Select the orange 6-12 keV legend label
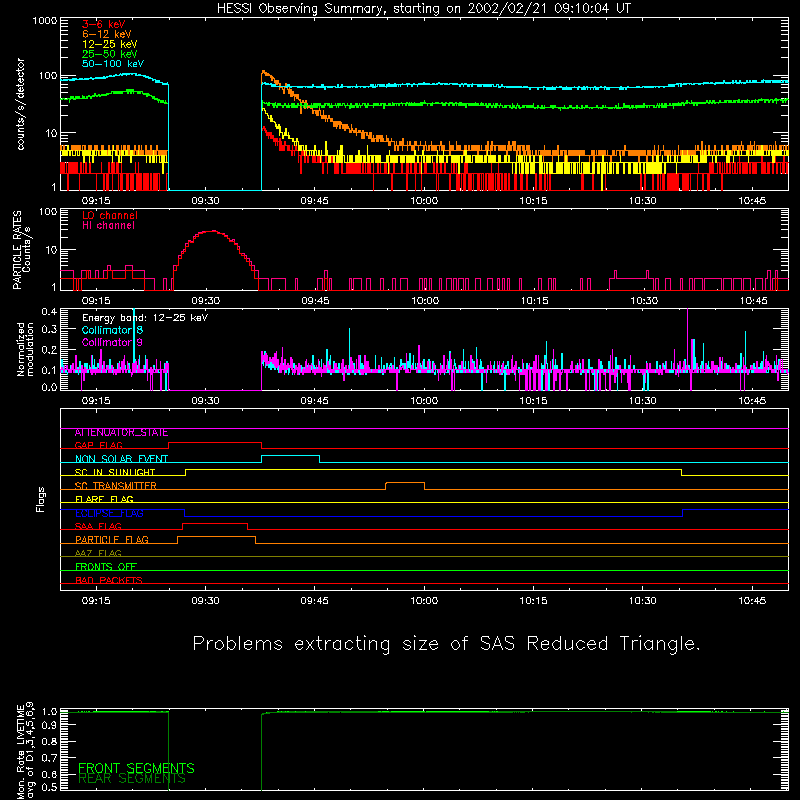The image size is (800, 800). (107, 34)
